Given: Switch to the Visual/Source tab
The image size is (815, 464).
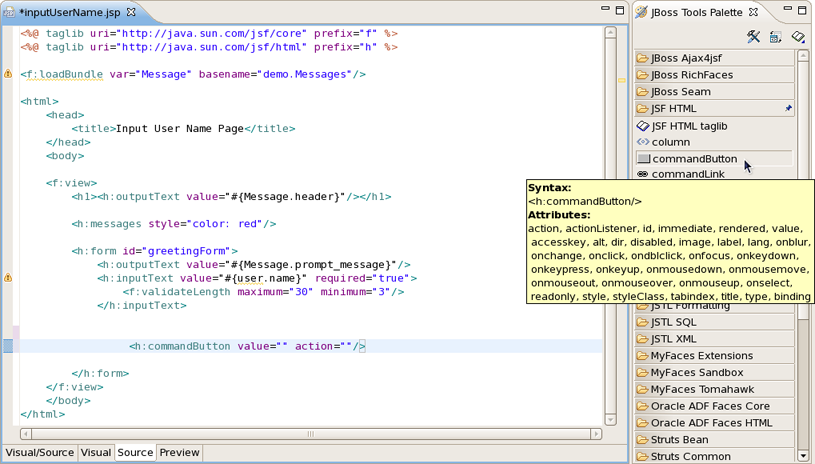Looking at the screenshot, I should [x=40, y=452].
